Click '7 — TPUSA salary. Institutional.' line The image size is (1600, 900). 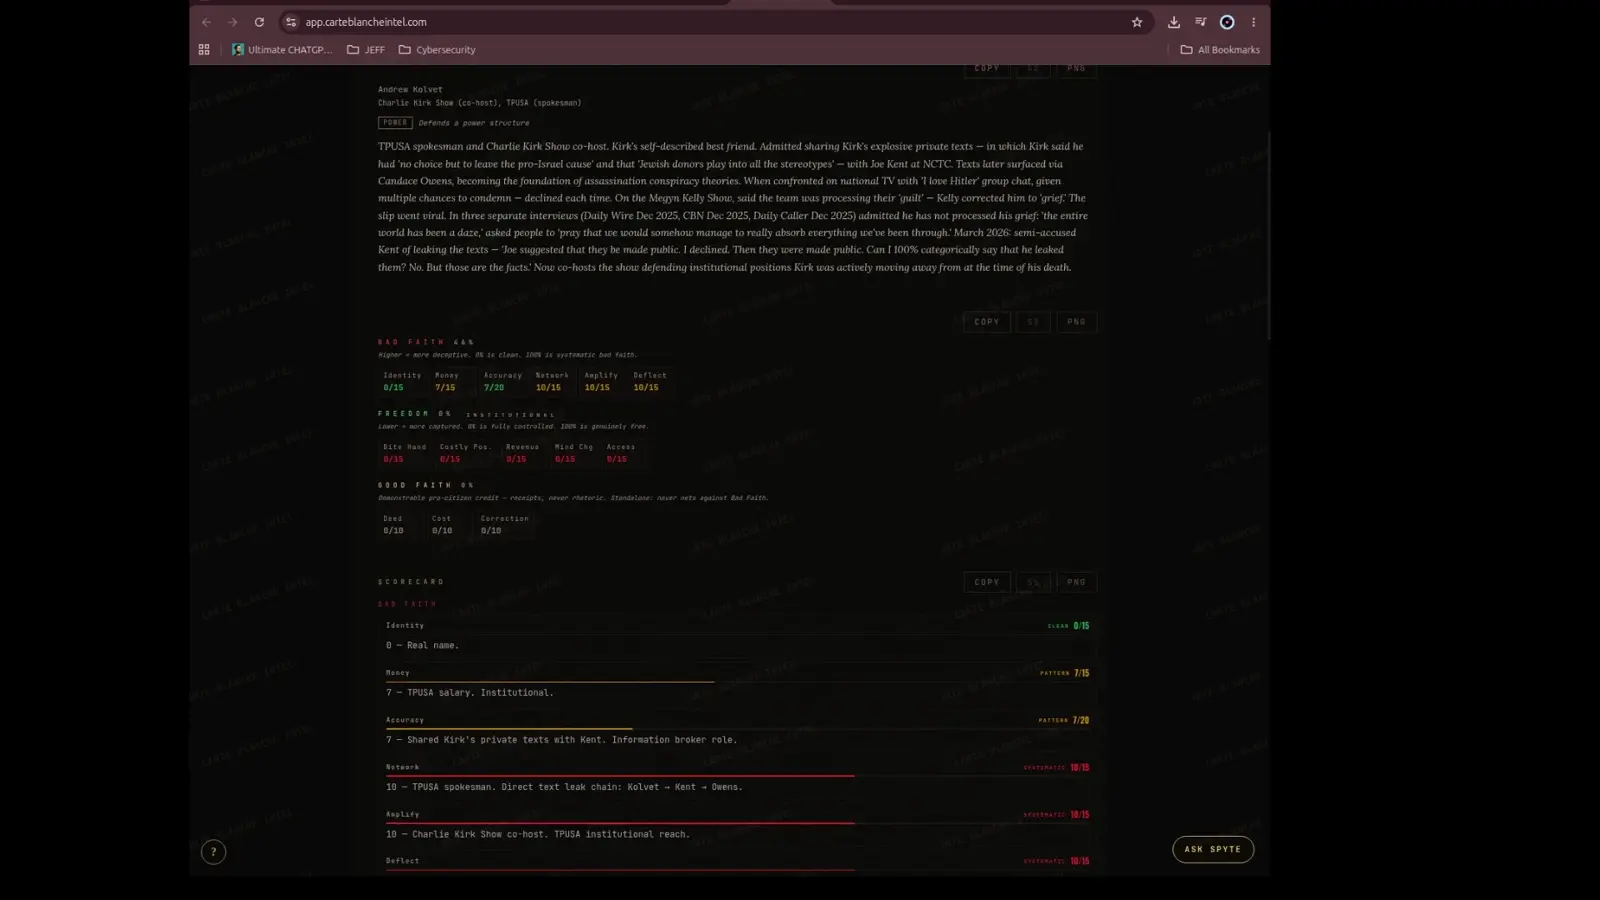pos(470,692)
